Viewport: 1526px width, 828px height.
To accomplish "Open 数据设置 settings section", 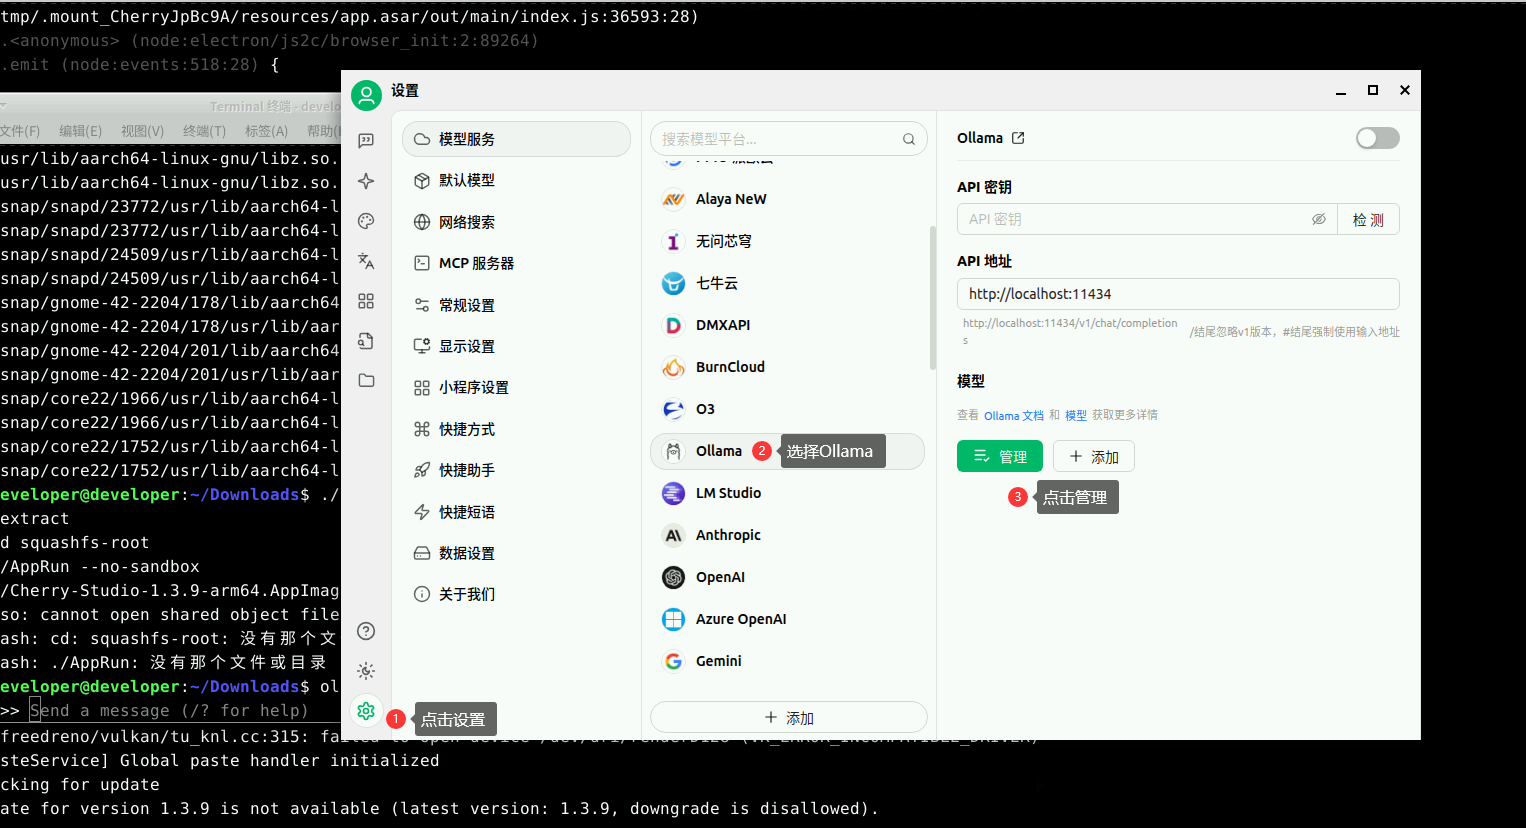I will (516, 553).
